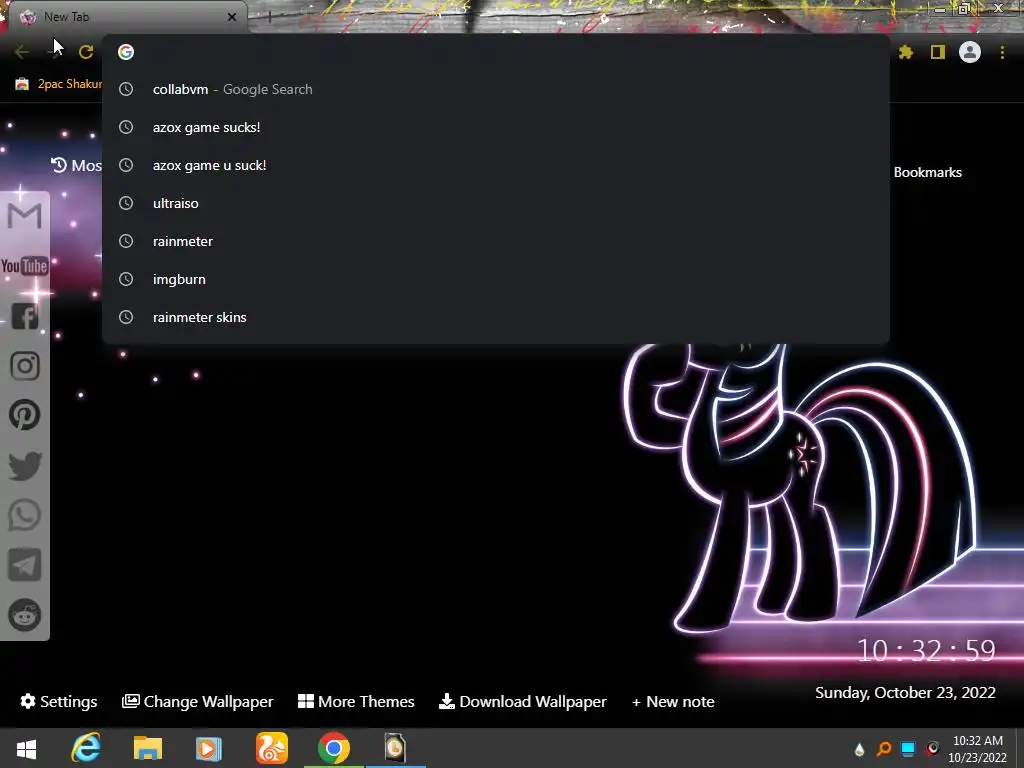Choose the 'imgburn' suggestion
Viewport: 1024px width, 768px height.
click(x=496, y=279)
